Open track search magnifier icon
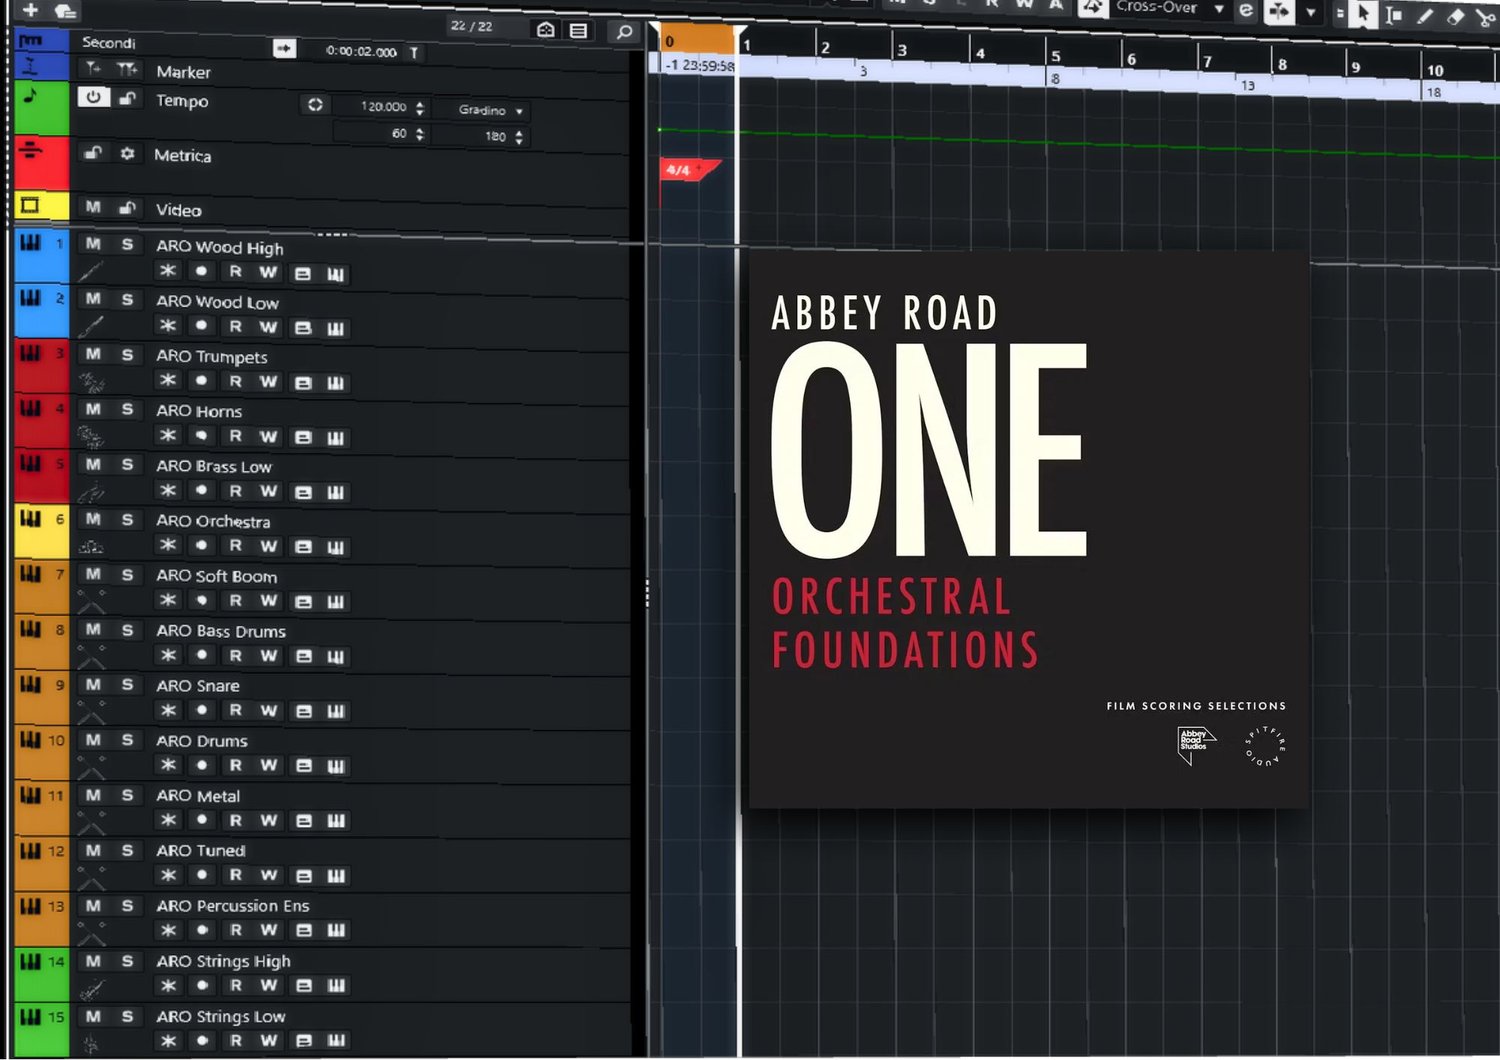Image resolution: width=1500 pixels, height=1060 pixels. coord(624,31)
